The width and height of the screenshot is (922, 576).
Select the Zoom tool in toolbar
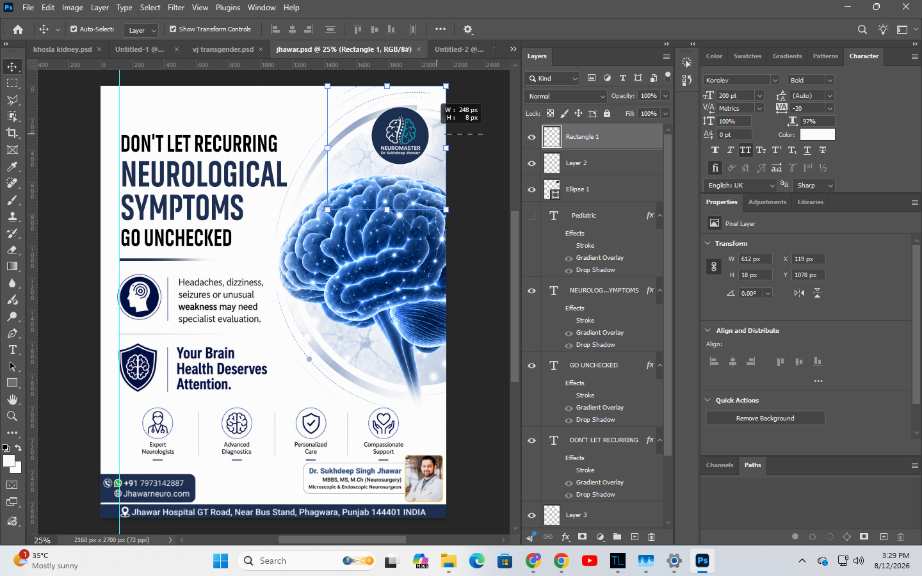click(12, 416)
